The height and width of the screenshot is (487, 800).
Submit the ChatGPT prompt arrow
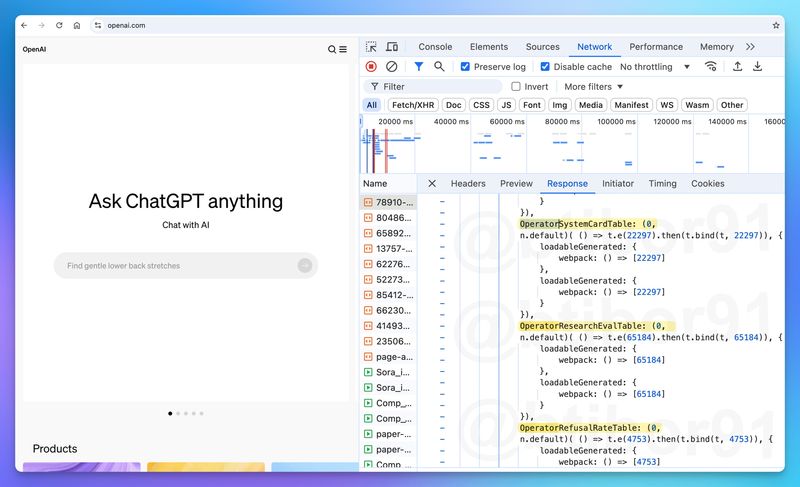(x=305, y=266)
